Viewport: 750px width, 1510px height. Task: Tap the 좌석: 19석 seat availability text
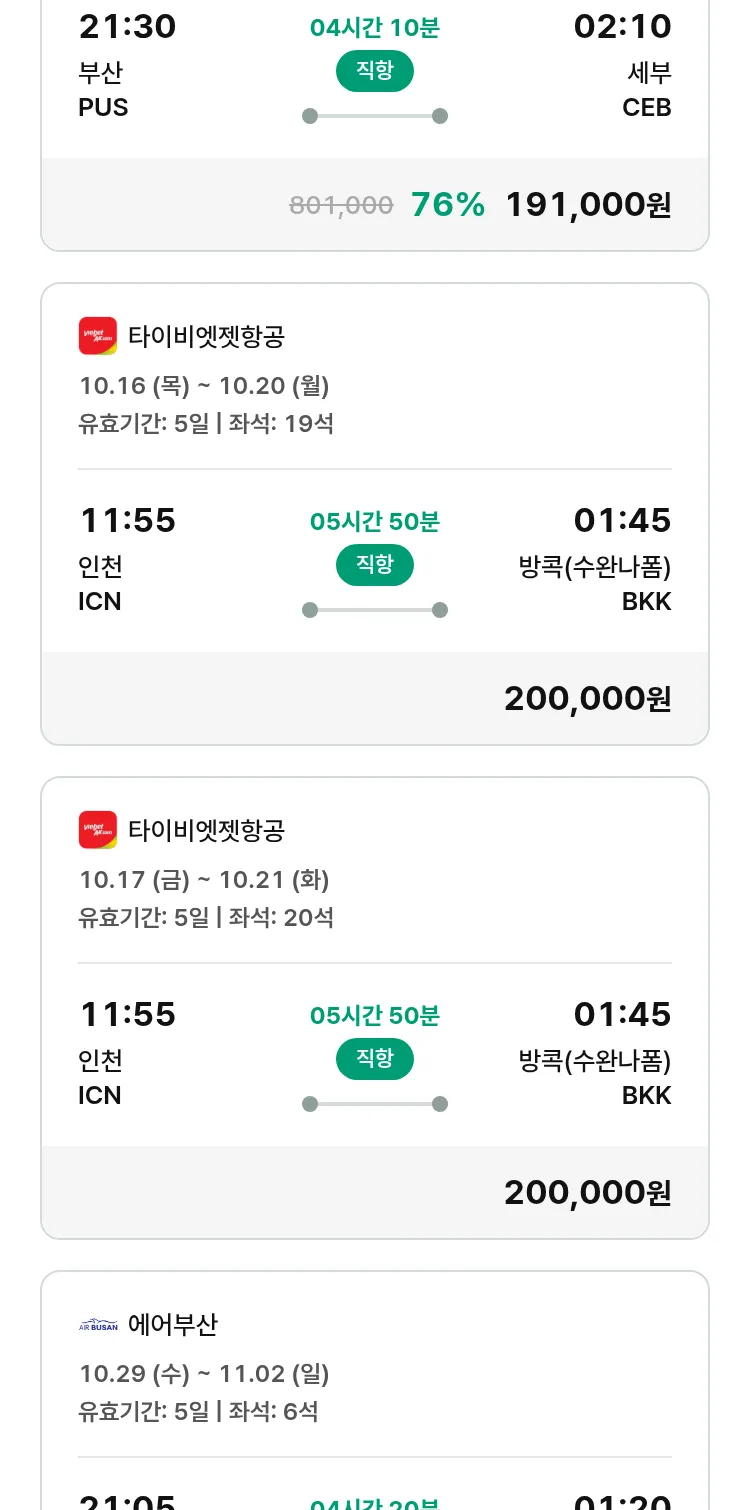point(281,424)
